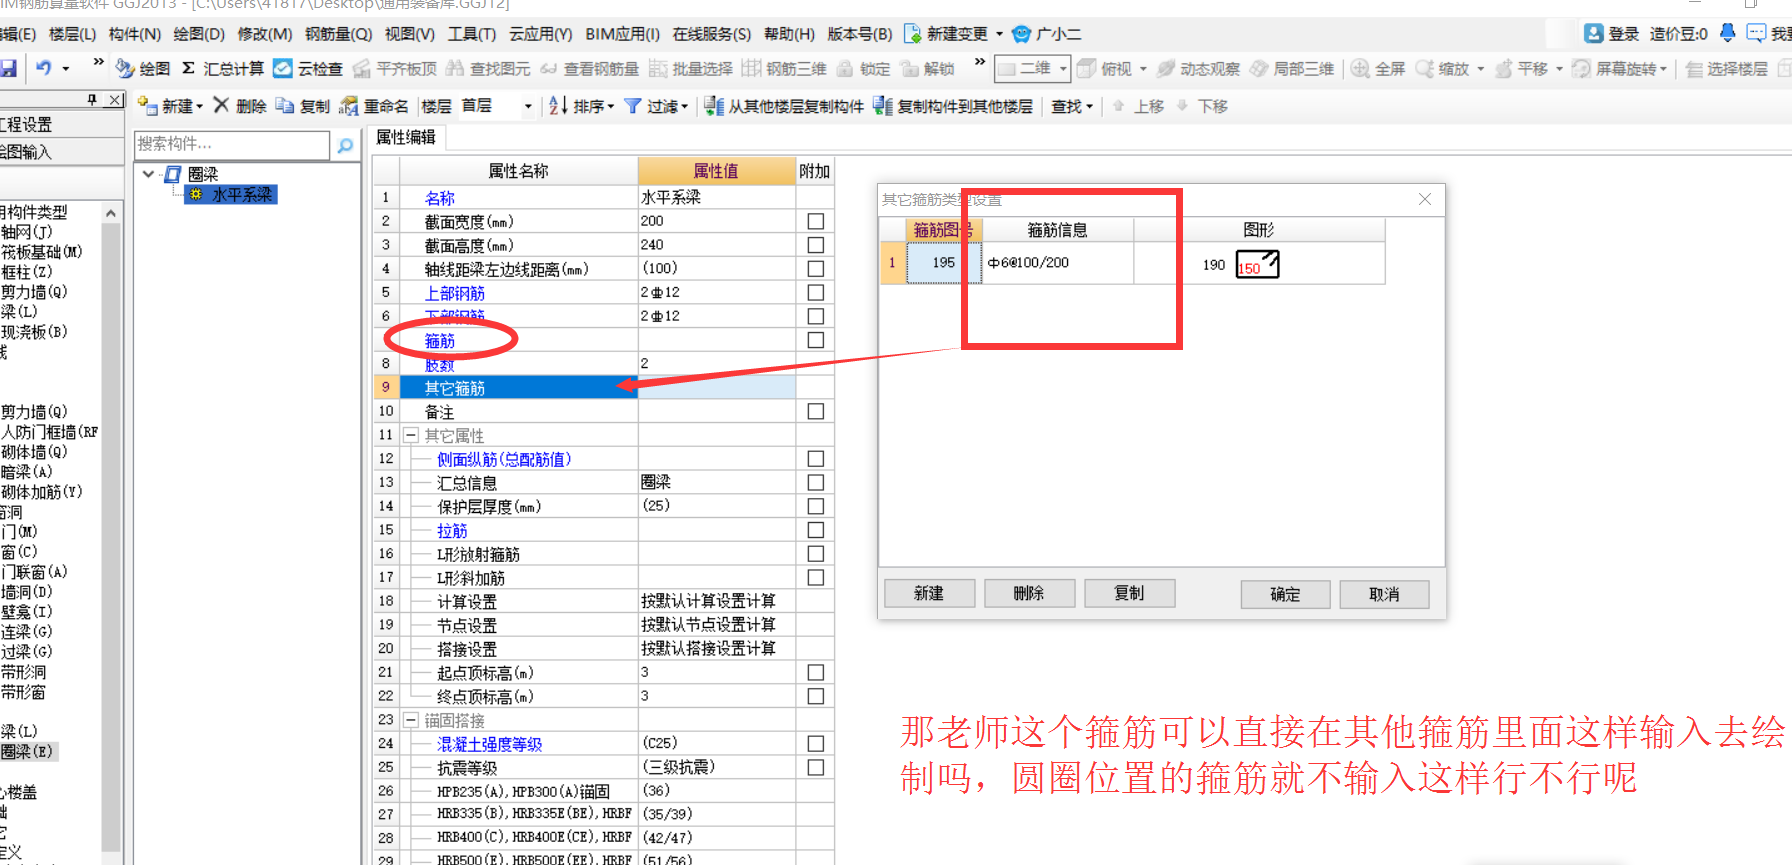Click the undo arrow icon
The height and width of the screenshot is (865, 1792).
43,68
